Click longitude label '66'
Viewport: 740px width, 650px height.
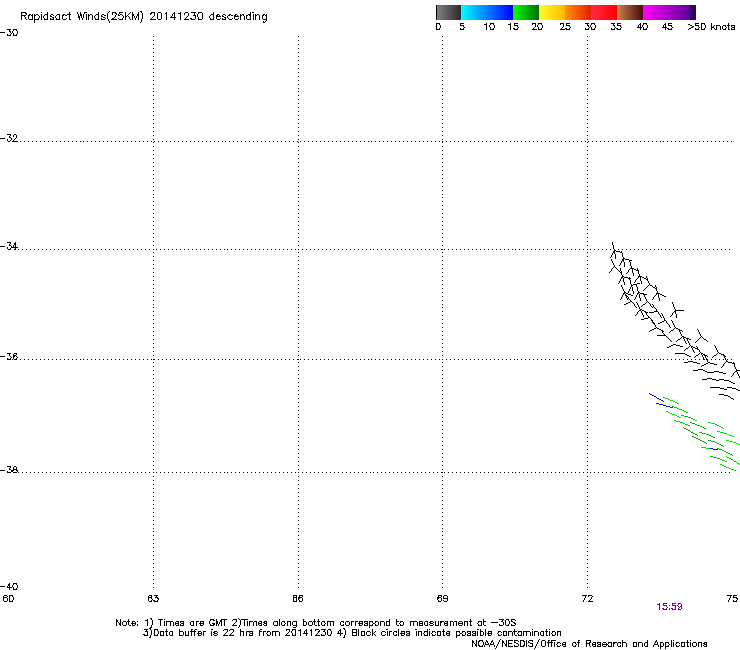(x=298, y=599)
